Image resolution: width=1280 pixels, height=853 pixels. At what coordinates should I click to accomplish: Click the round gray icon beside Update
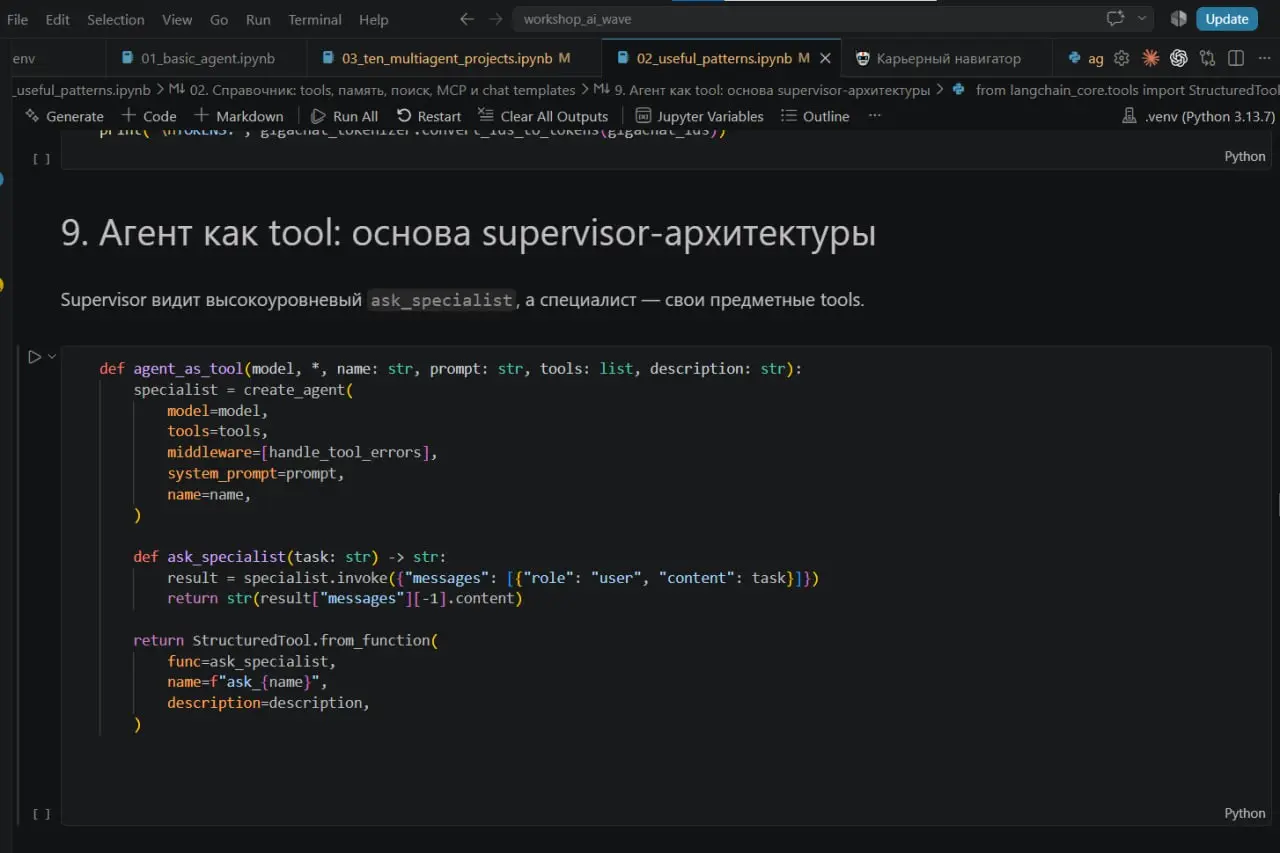1178,19
